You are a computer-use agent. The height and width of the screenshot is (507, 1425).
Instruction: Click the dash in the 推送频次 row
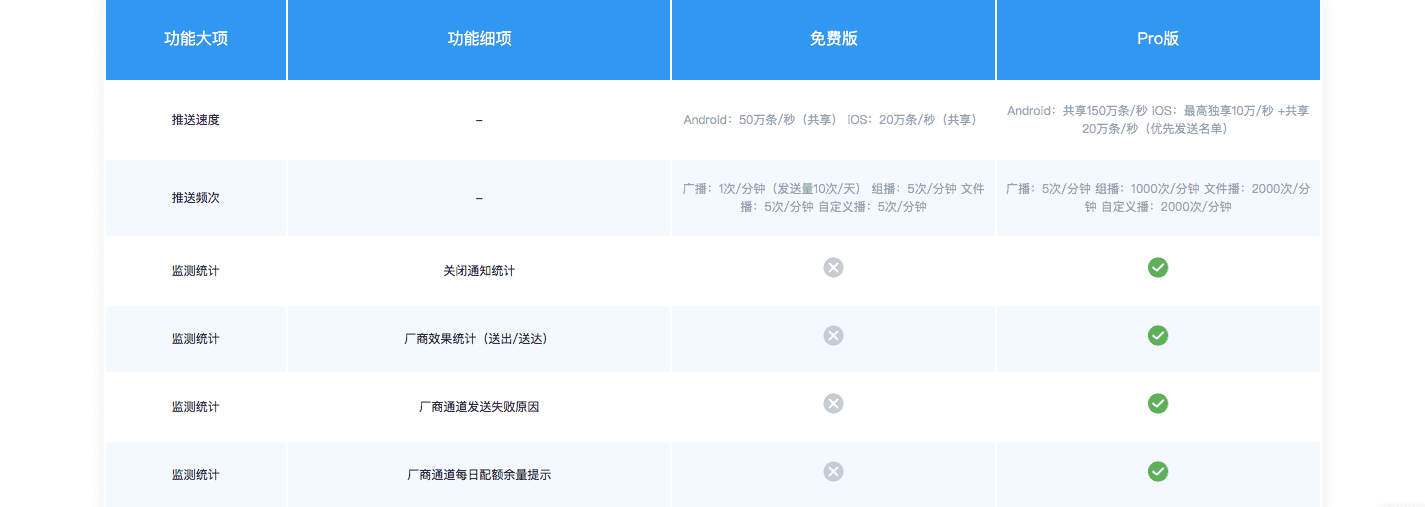(x=479, y=198)
